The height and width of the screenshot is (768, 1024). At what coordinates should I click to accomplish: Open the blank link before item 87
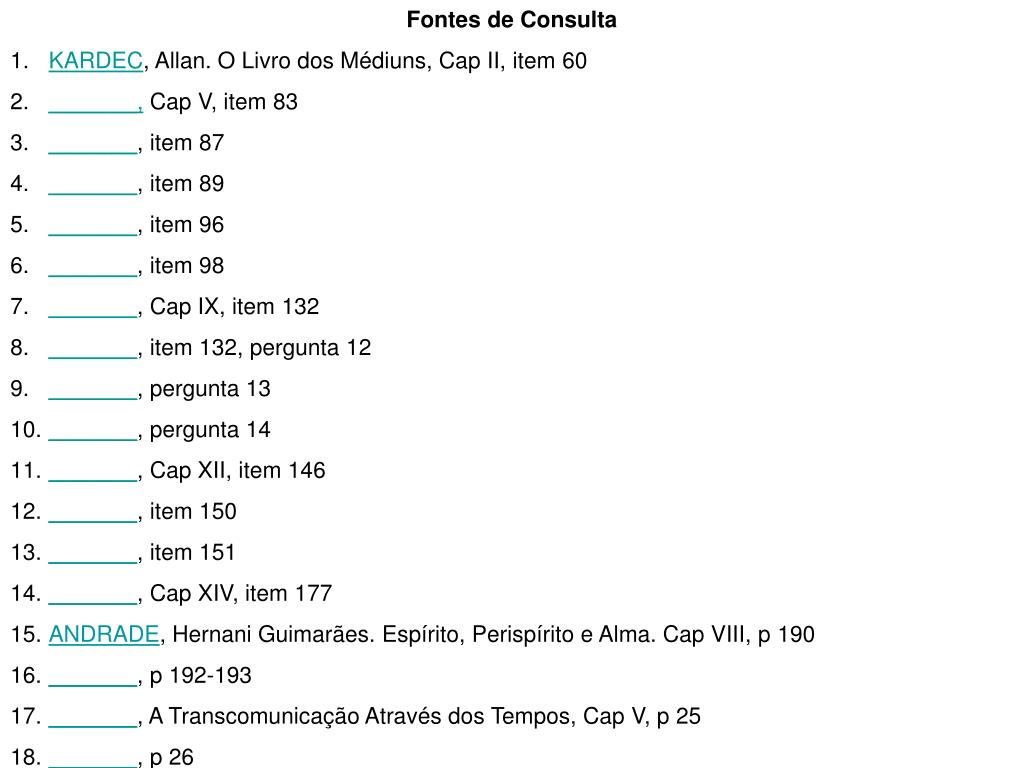[x=93, y=145]
